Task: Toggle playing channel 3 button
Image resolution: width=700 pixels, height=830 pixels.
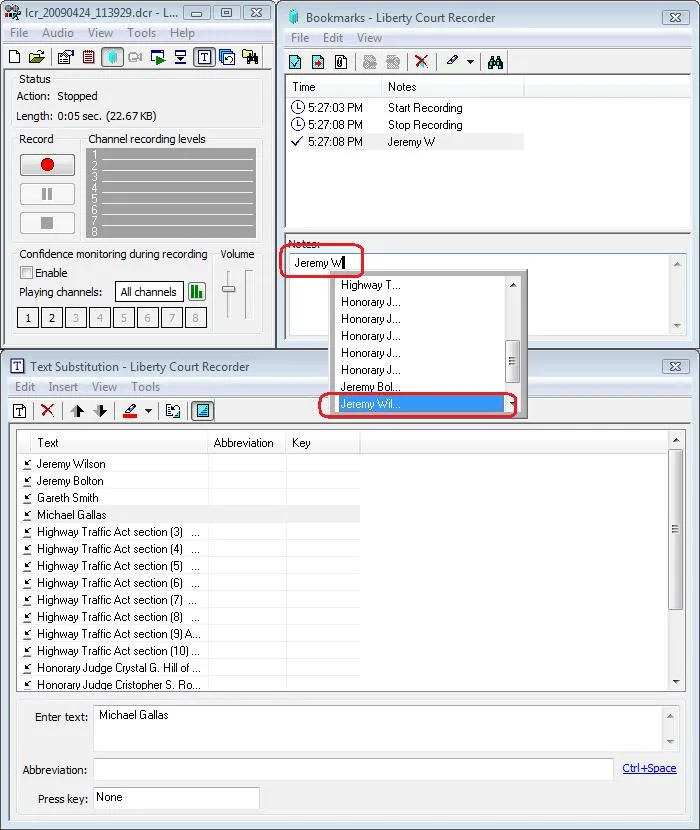Action: click(x=76, y=318)
